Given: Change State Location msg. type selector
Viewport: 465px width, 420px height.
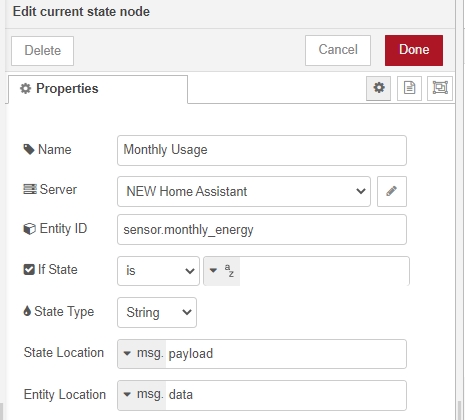Looking at the screenshot, I should tap(142, 354).
